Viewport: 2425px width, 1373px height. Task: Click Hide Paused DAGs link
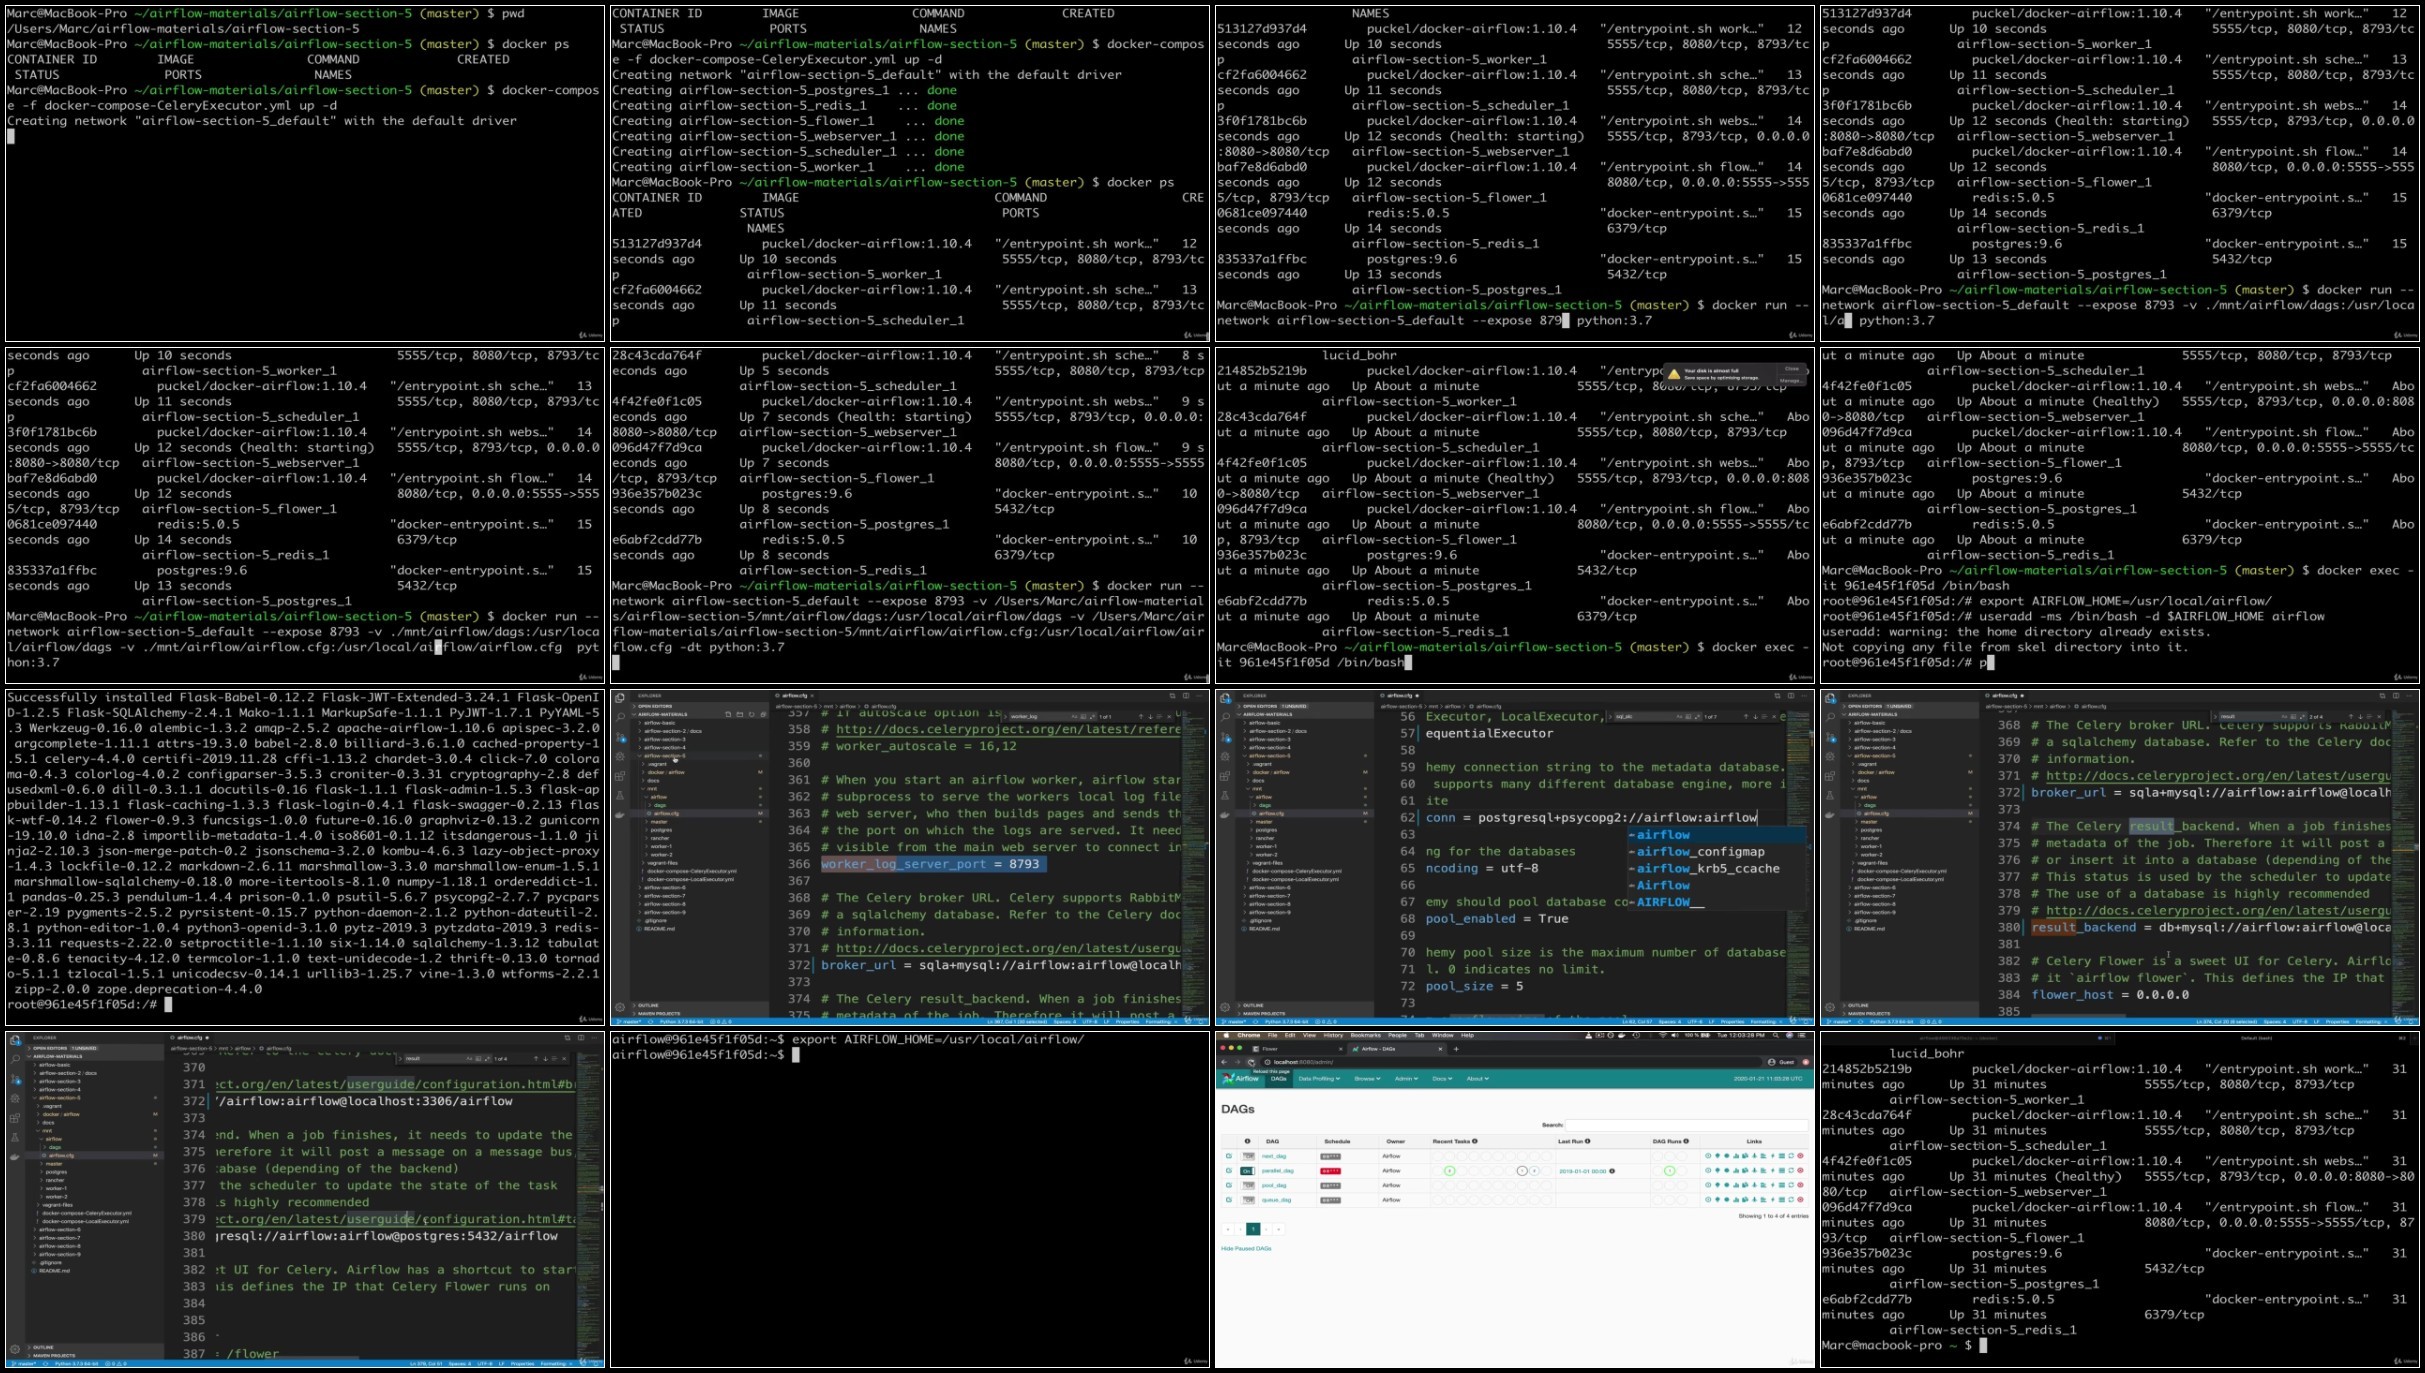(1246, 1248)
